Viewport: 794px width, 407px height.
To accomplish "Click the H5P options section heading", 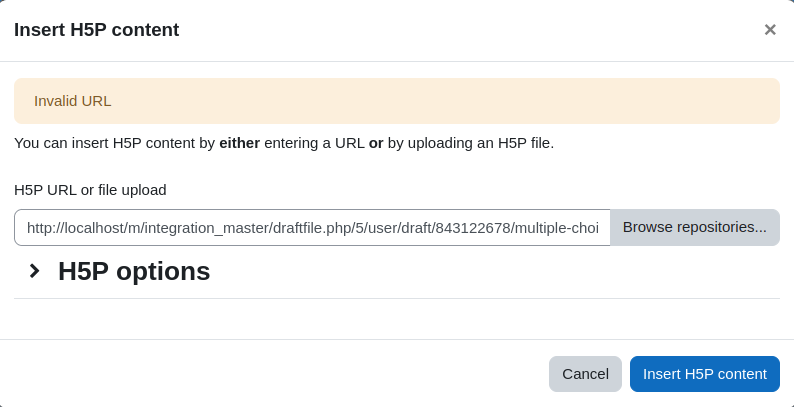I will pos(134,271).
